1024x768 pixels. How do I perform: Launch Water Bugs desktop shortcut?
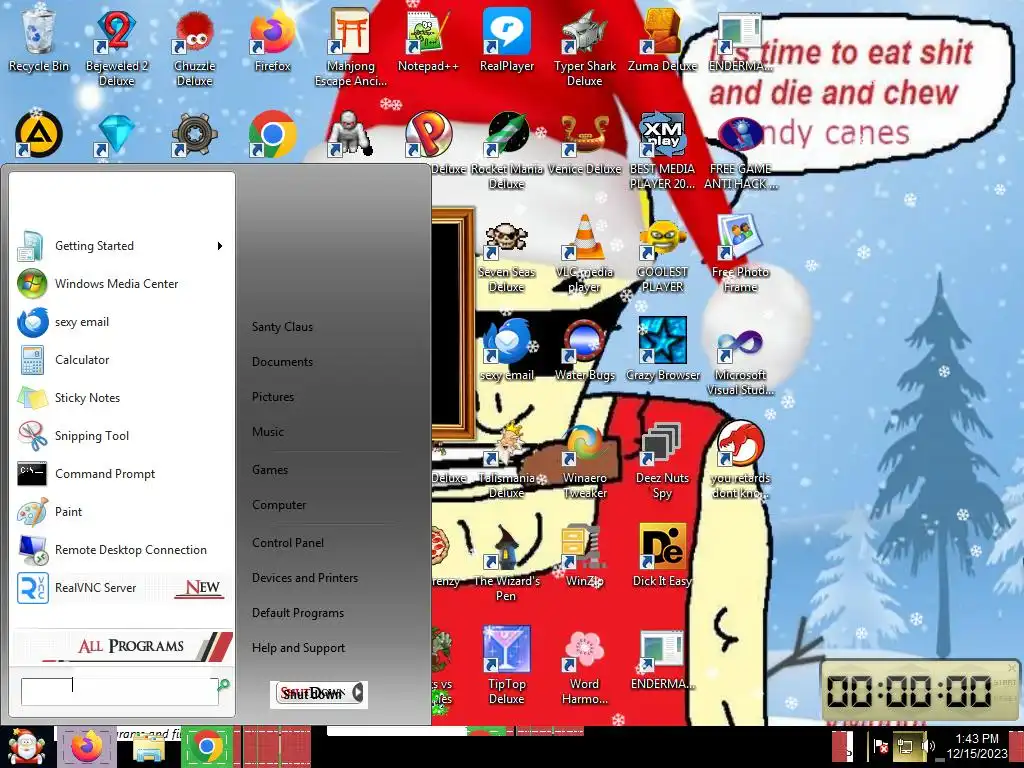coord(584,349)
